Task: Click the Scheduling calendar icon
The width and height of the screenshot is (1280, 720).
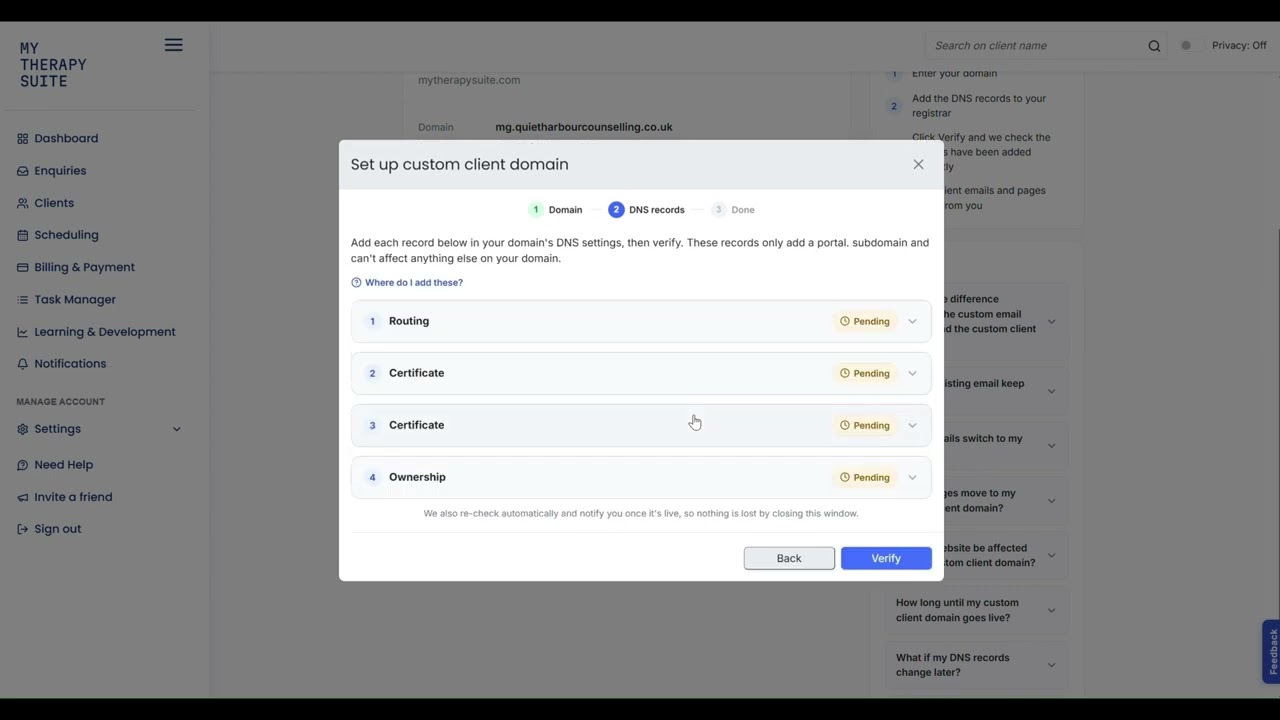Action: (x=22, y=235)
